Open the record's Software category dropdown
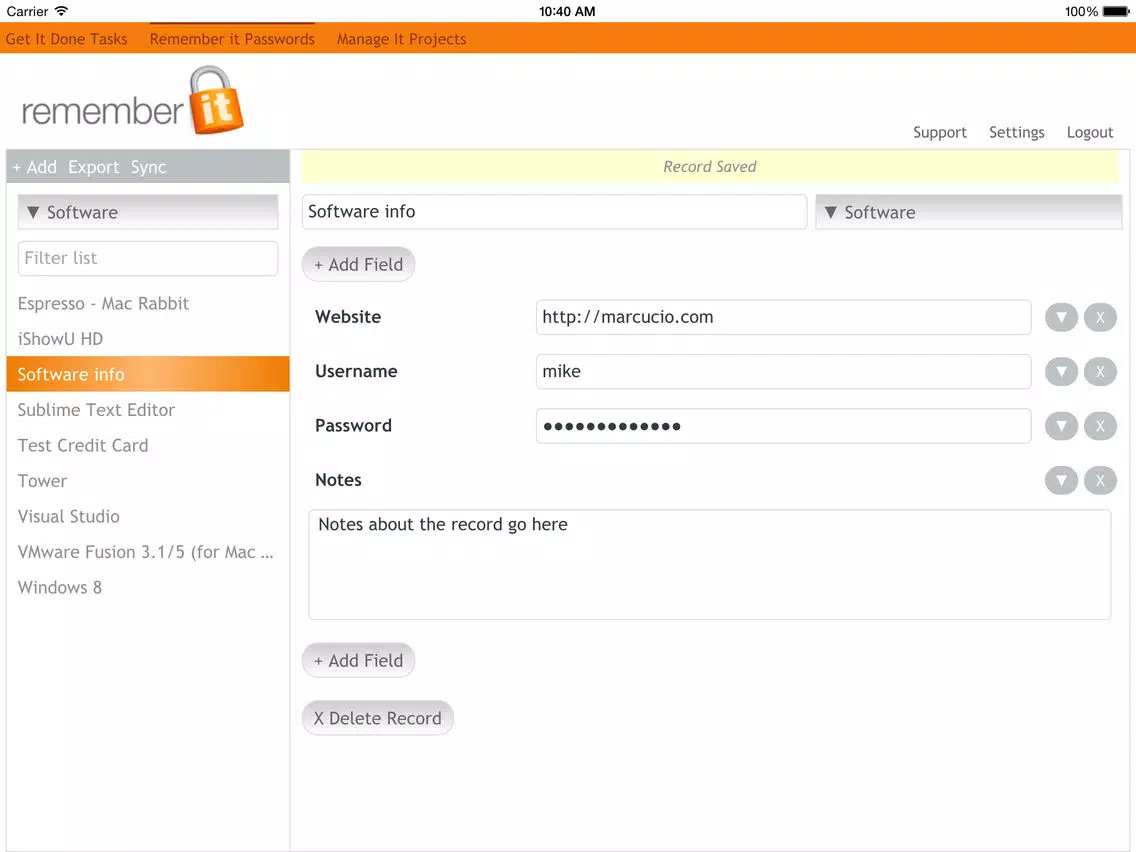1136x852 pixels. pos(969,212)
